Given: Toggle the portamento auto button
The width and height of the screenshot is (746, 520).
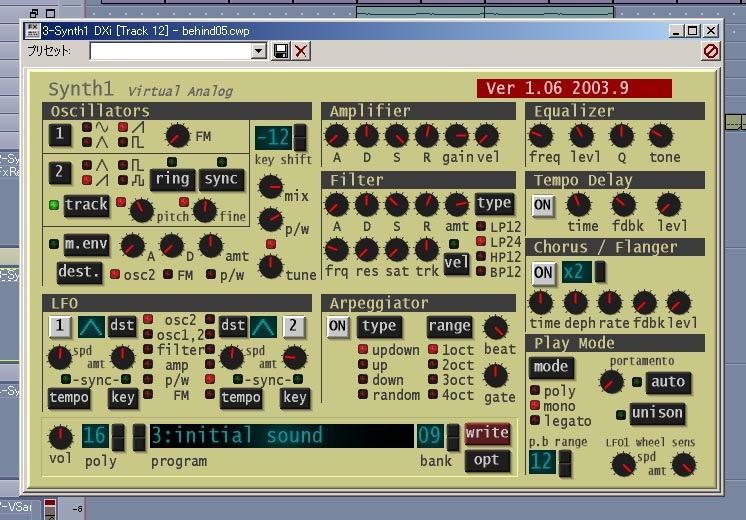Looking at the screenshot, I should (668, 383).
